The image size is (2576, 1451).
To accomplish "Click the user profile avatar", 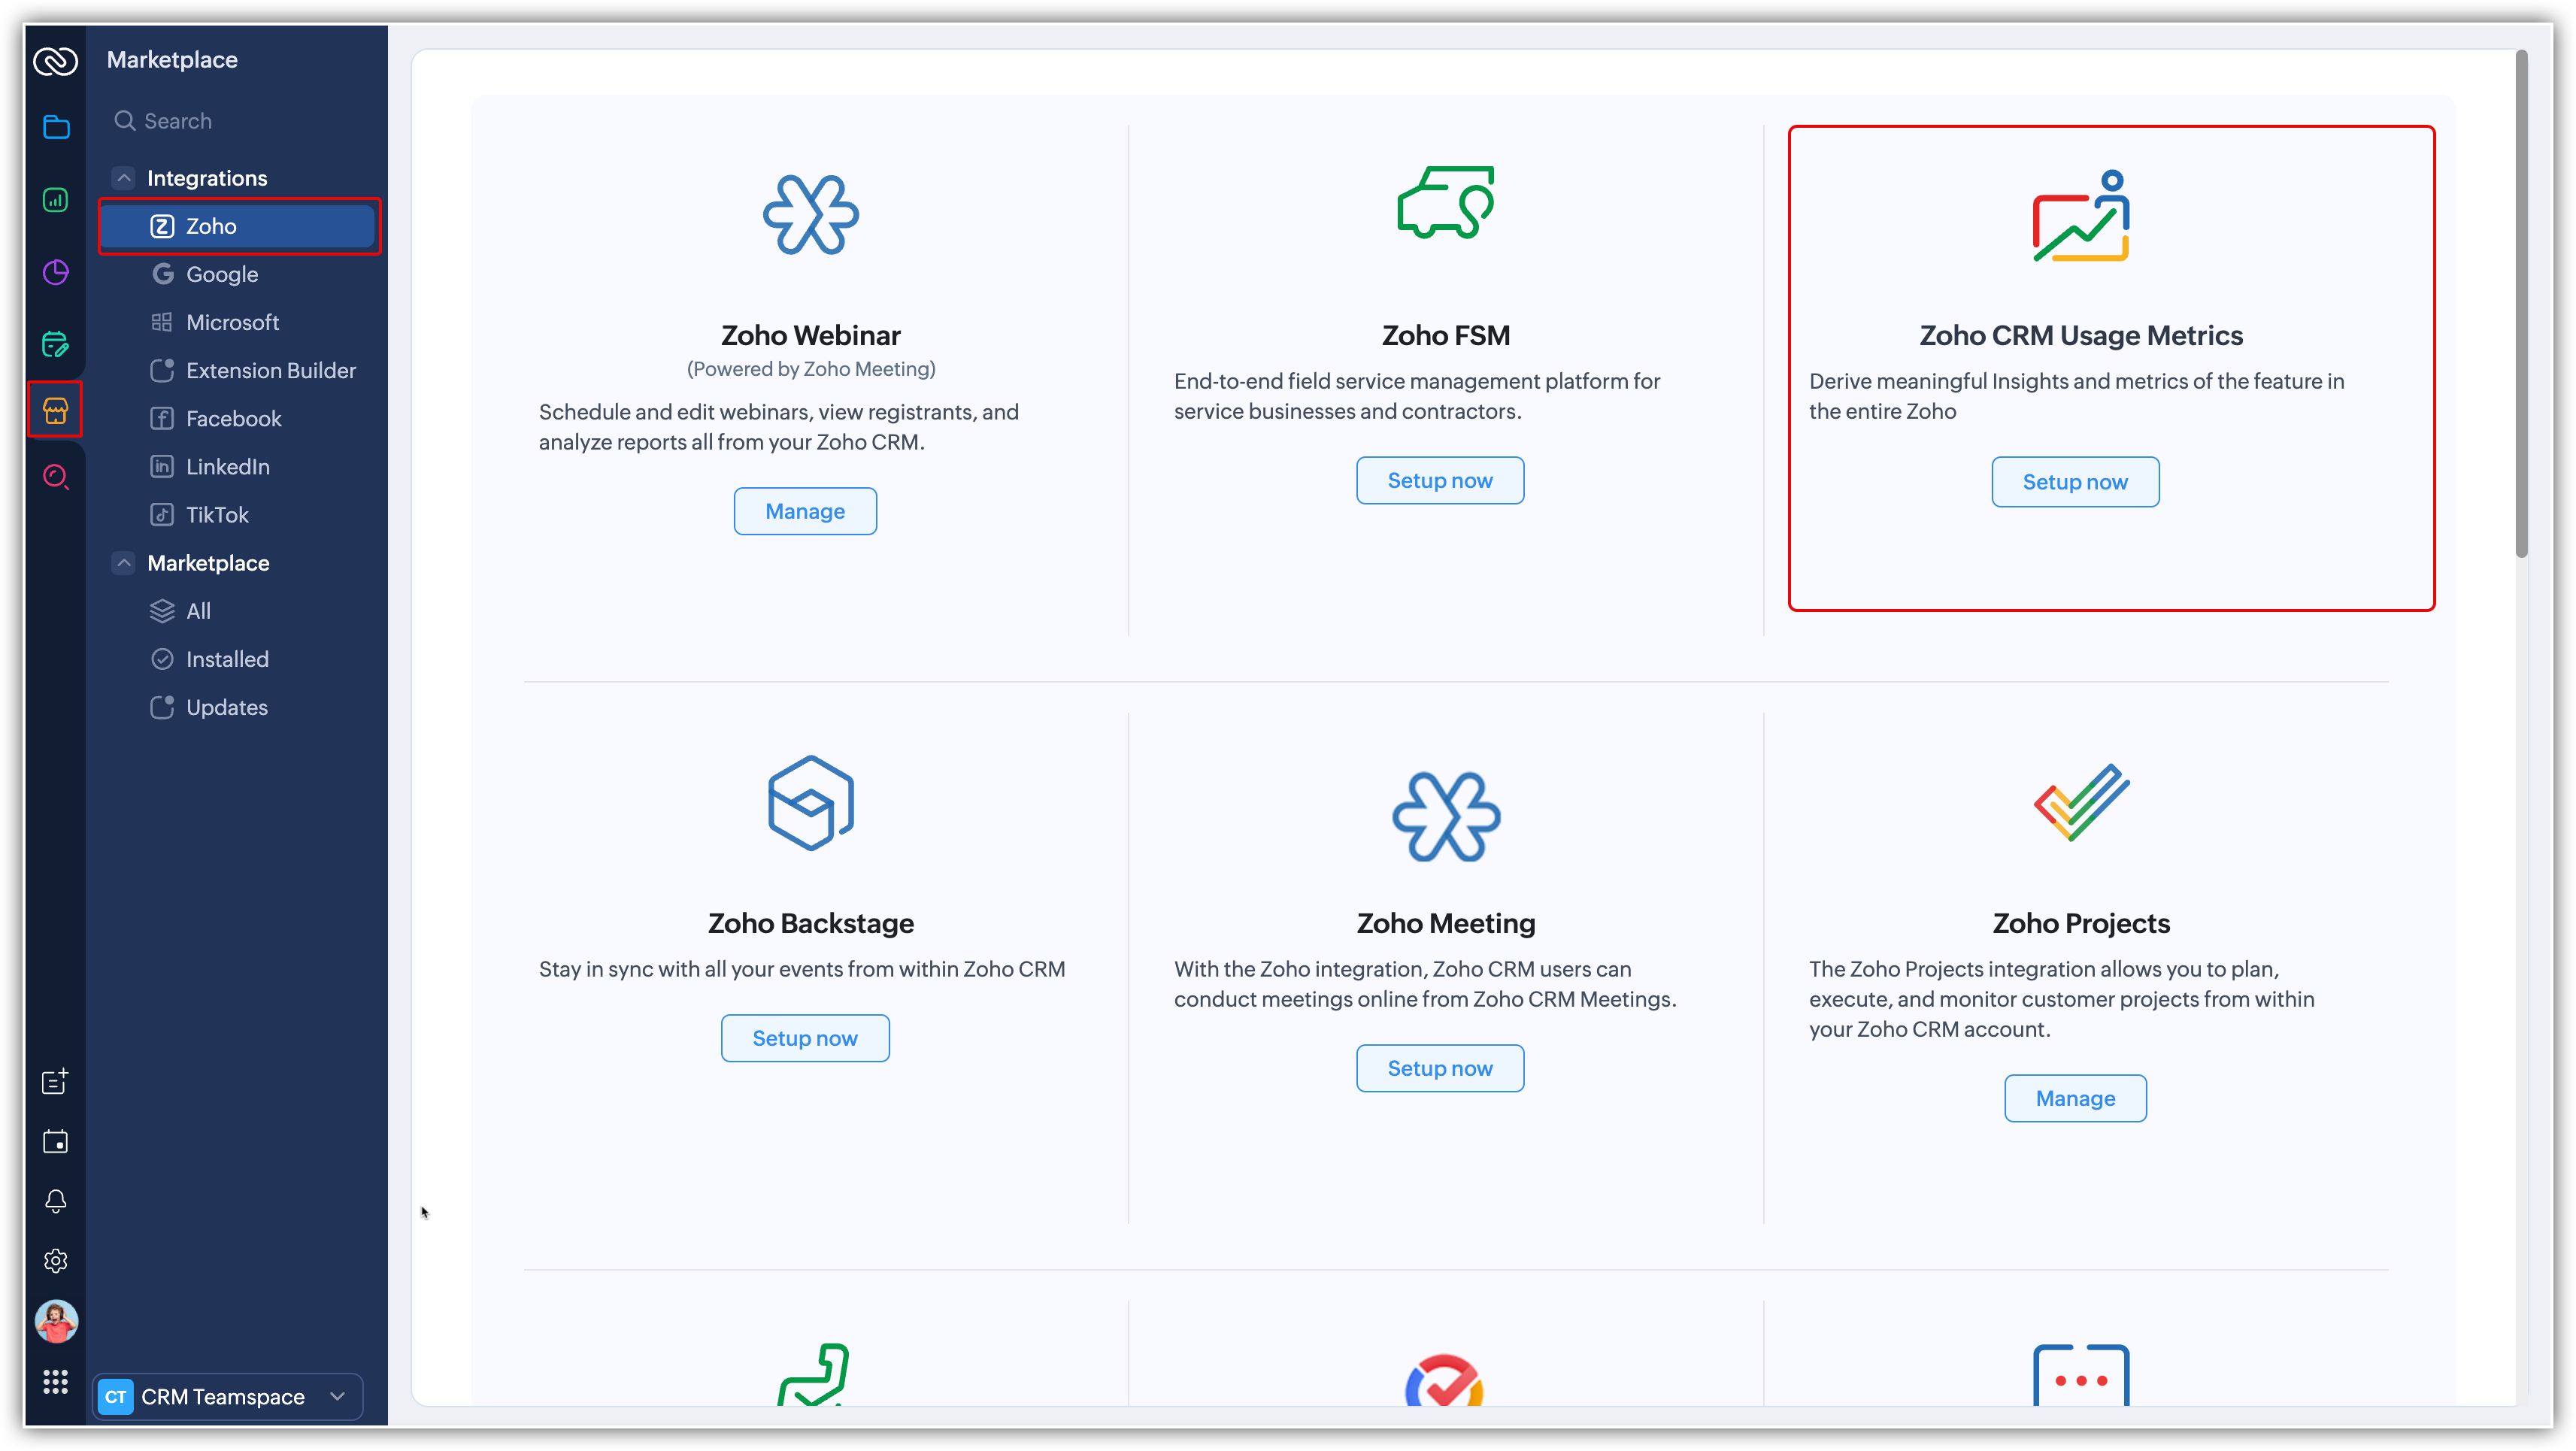I will click(56, 1322).
